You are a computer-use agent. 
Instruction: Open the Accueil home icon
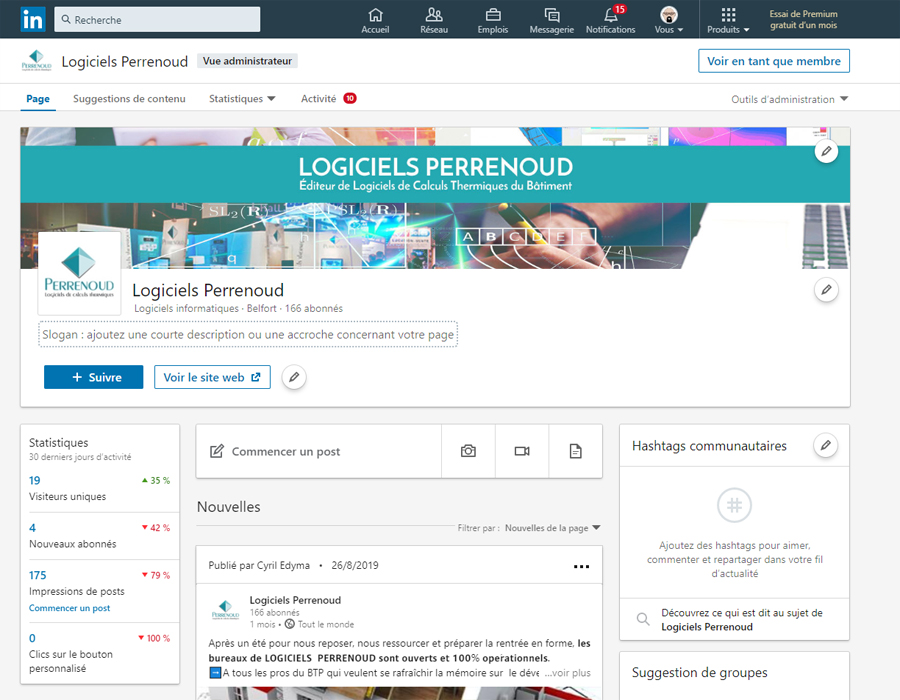pos(375,15)
